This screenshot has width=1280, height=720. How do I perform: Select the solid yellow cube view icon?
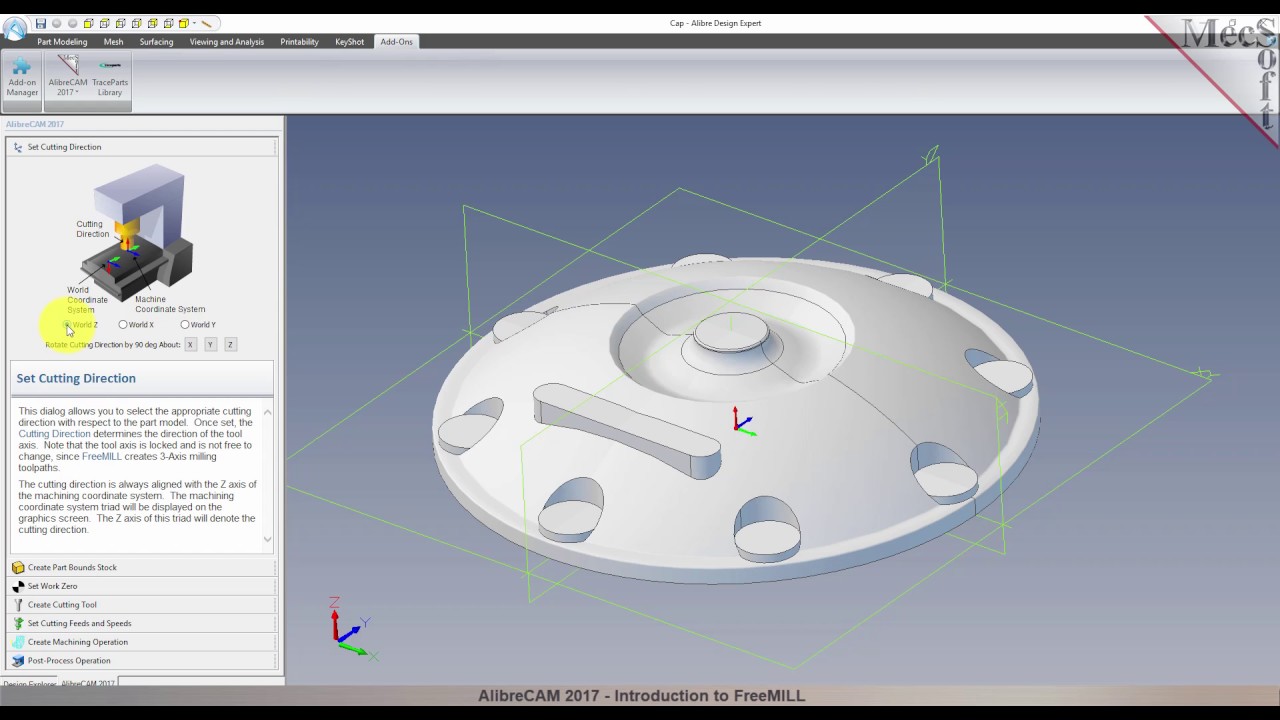(88, 23)
